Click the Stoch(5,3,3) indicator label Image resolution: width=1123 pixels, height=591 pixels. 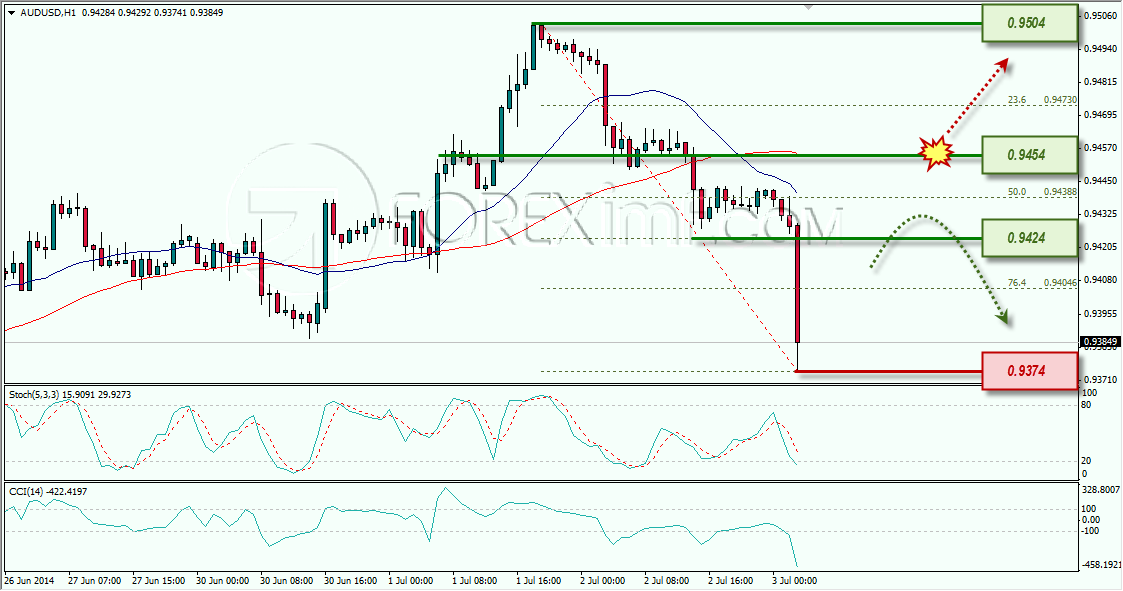[69, 395]
